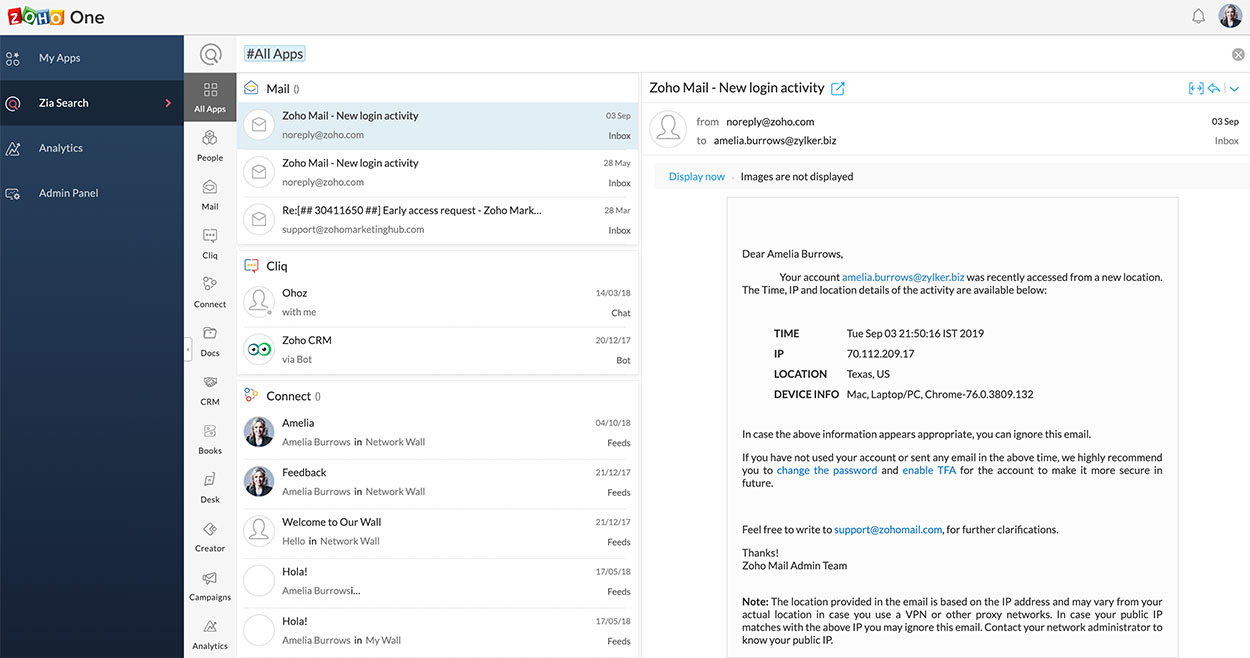Screen dimensions: 1250x658
Task: Open the Early access request email
Action: pyautogui.click(x=438, y=219)
